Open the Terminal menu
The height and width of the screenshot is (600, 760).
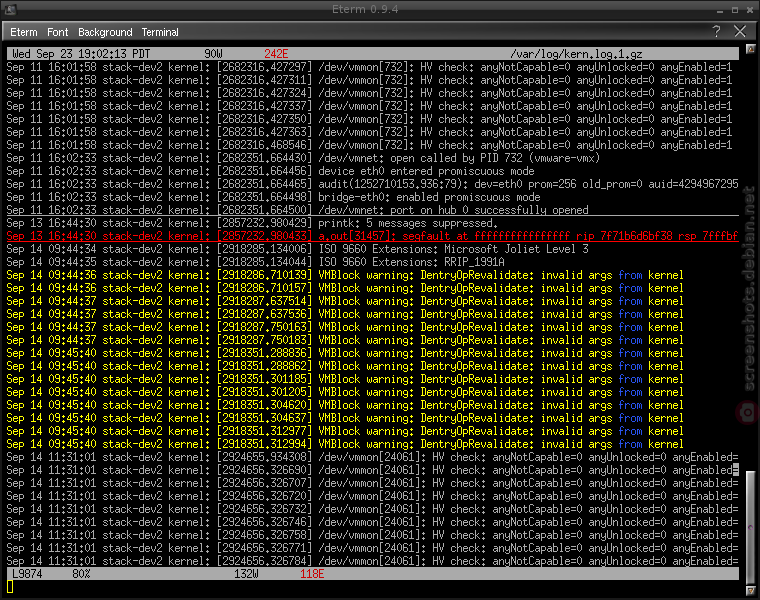point(160,32)
